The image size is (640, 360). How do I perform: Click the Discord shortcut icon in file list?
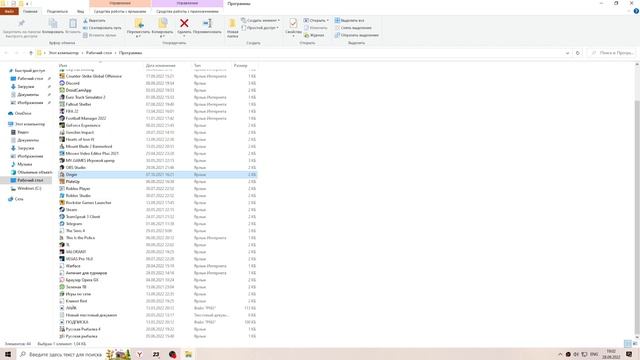coord(62,83)
